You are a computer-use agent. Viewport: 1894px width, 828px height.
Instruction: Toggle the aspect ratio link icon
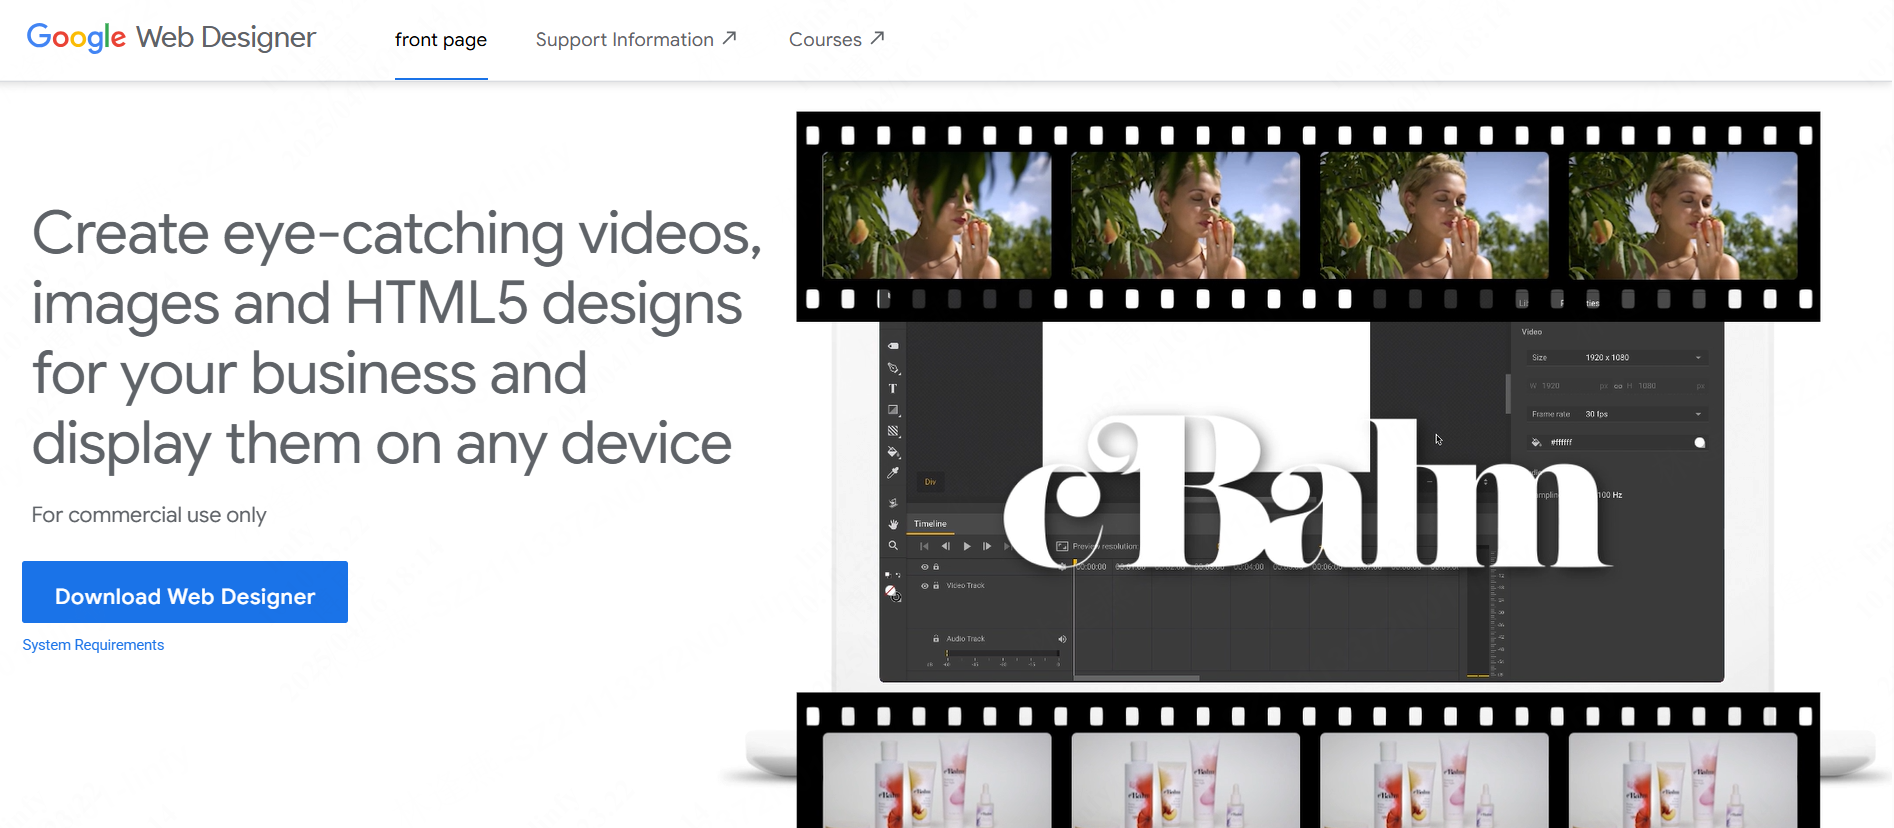tap(1618, 386)
